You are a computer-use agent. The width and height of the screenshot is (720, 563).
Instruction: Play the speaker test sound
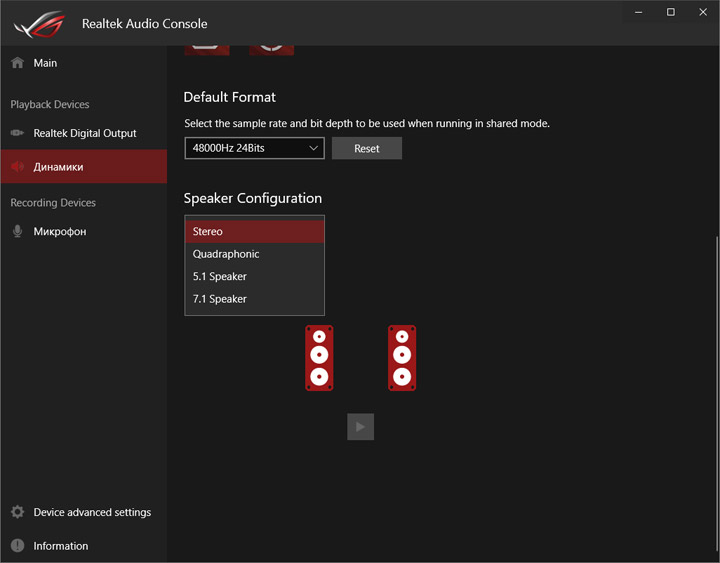click(x=360, y=427)
